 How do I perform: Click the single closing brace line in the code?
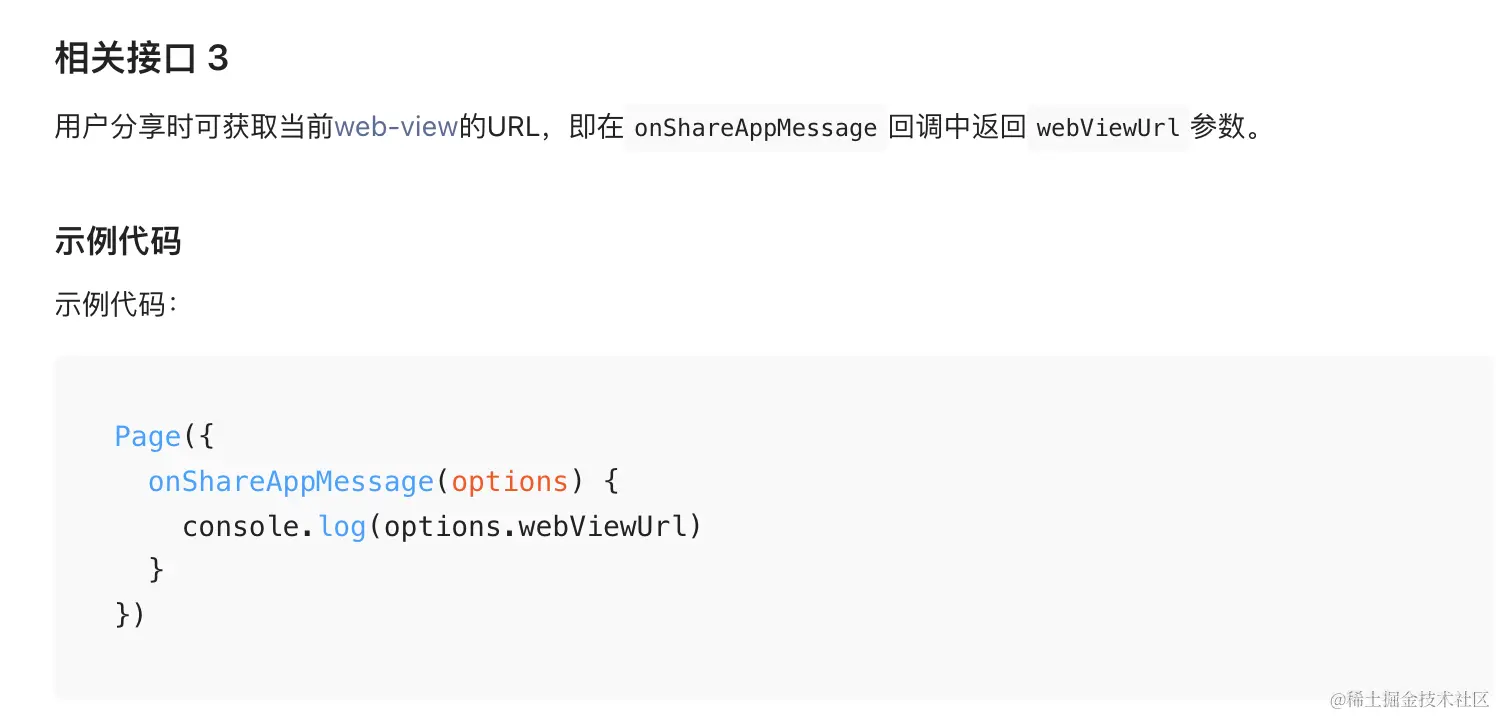pyautogui.click(x=156, y=570)
